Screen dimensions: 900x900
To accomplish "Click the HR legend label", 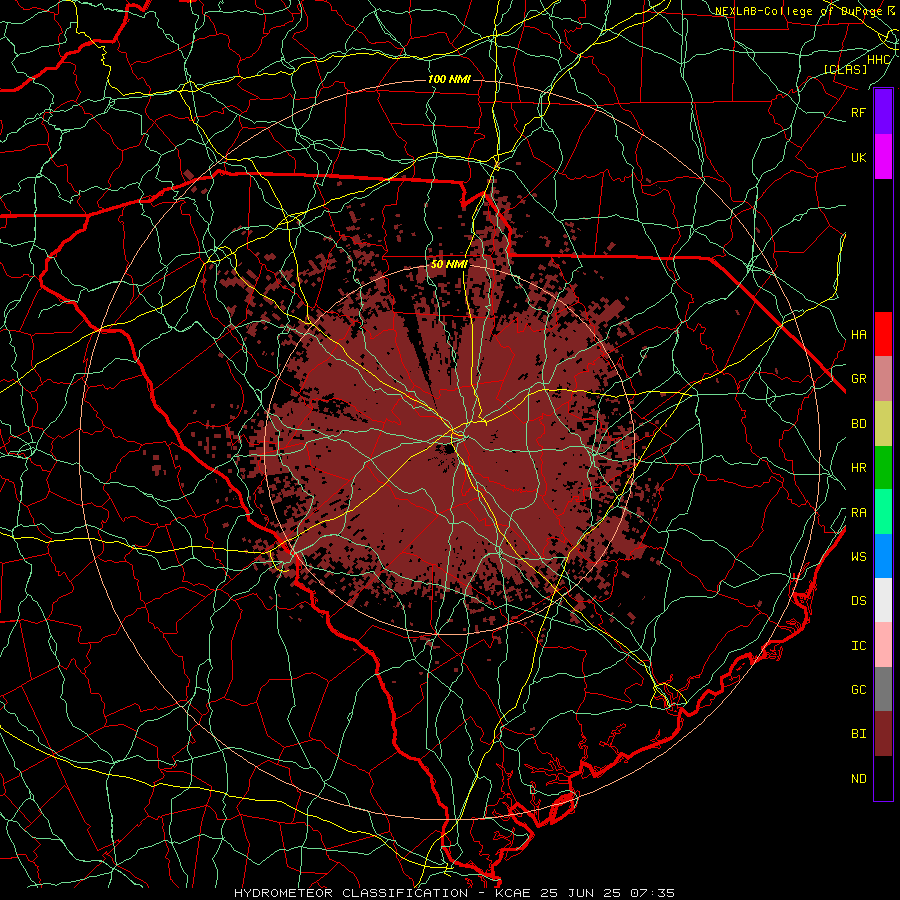I will (859, 468).
